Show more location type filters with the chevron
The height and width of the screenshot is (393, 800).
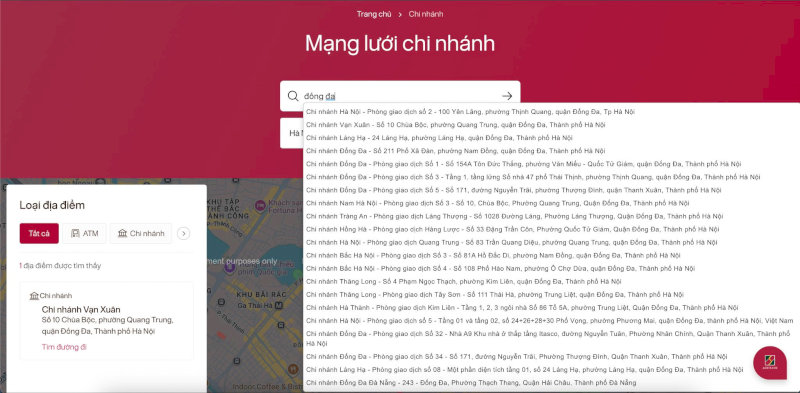(x=184, y=233)
